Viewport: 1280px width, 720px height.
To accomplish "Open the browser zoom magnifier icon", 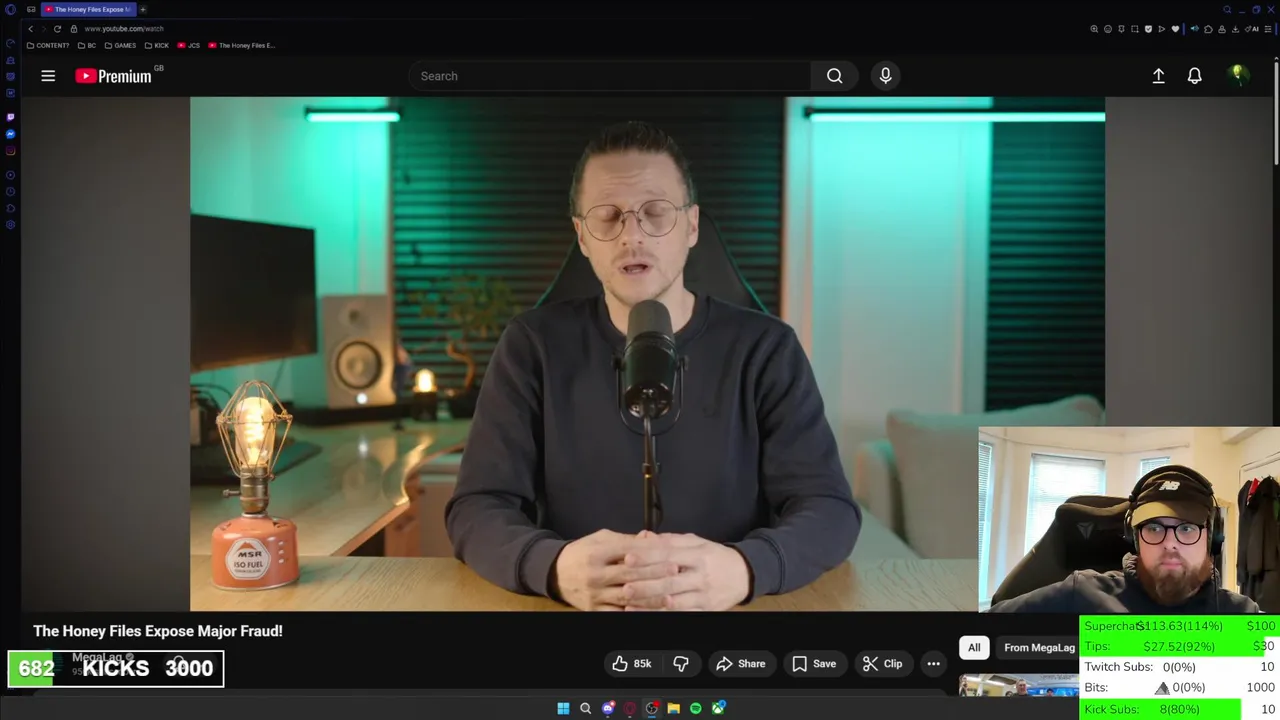I will [1094, 29].
